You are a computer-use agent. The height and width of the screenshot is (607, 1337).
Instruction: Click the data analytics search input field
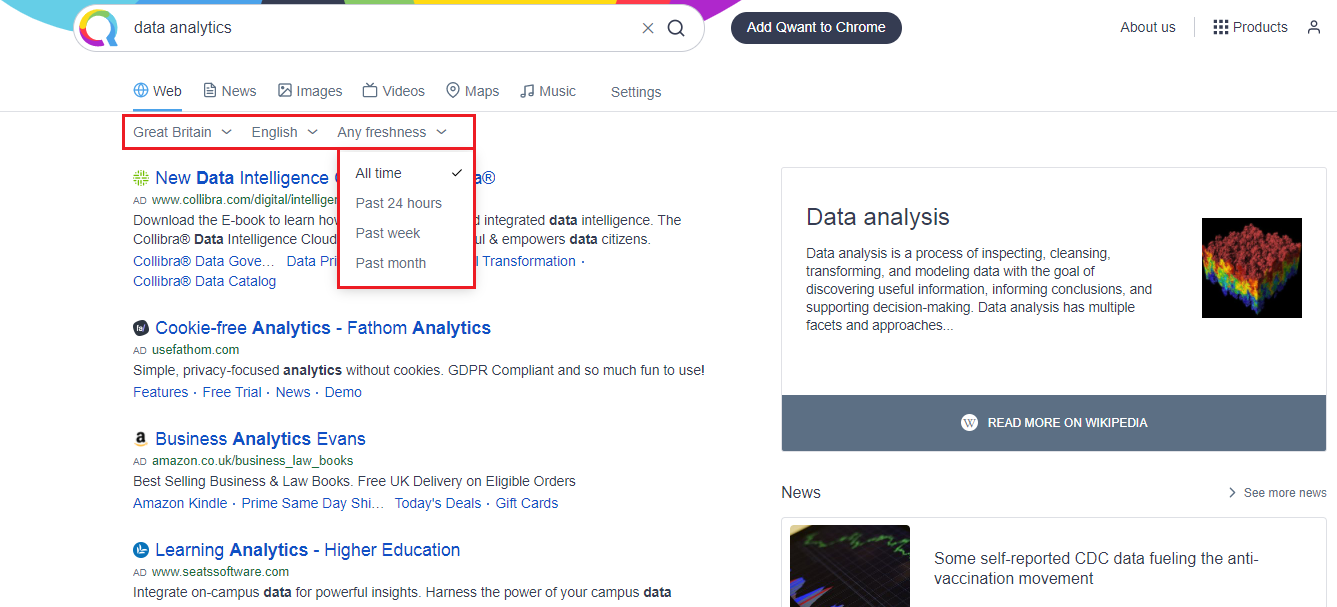tap(380, 28)
